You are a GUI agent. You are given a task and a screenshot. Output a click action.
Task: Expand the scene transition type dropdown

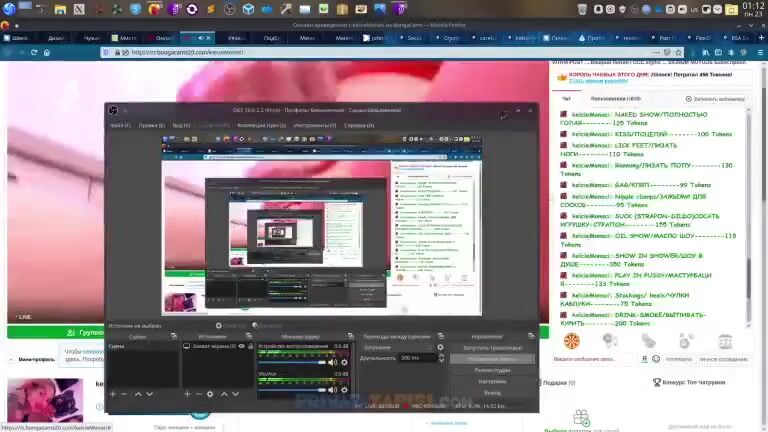pyautogui.click(x=398, y=347)
